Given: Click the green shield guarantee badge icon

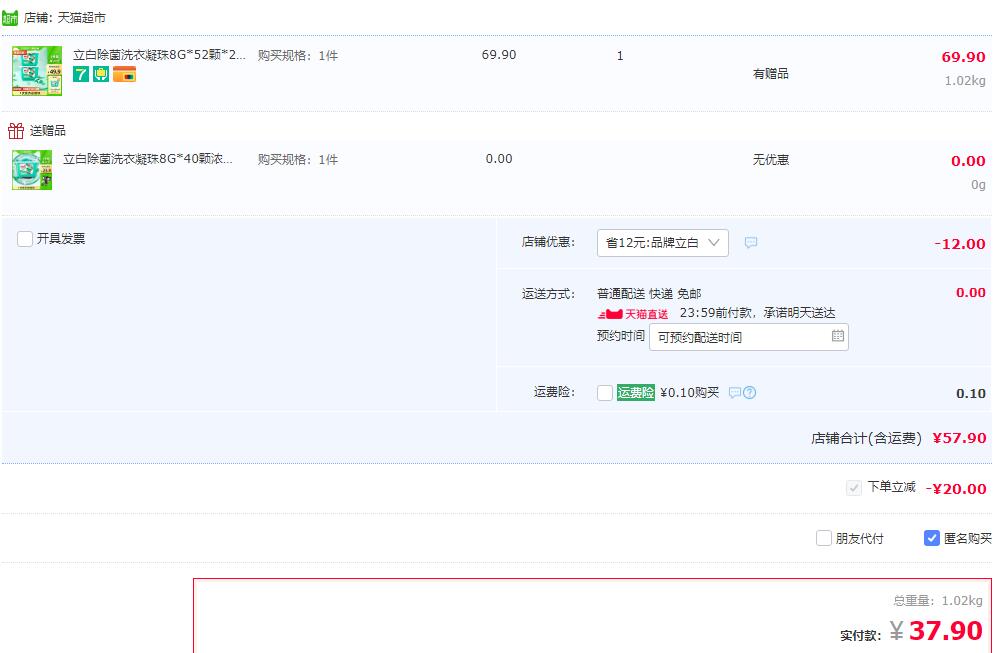Looking at the screenshot, I should click(101, 74).
